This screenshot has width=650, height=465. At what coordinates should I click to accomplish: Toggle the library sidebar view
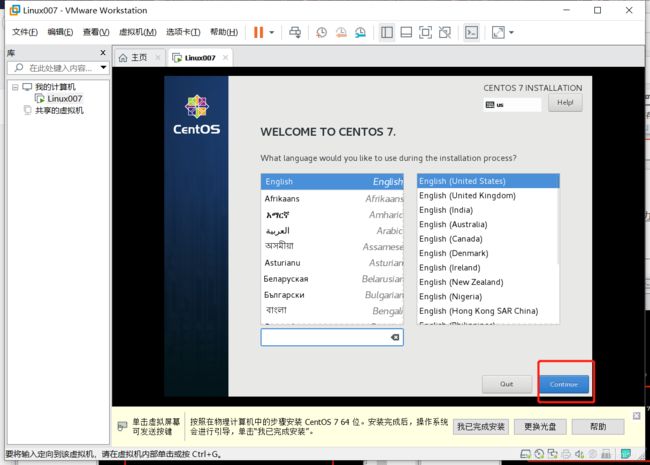(x=387, y=32)
